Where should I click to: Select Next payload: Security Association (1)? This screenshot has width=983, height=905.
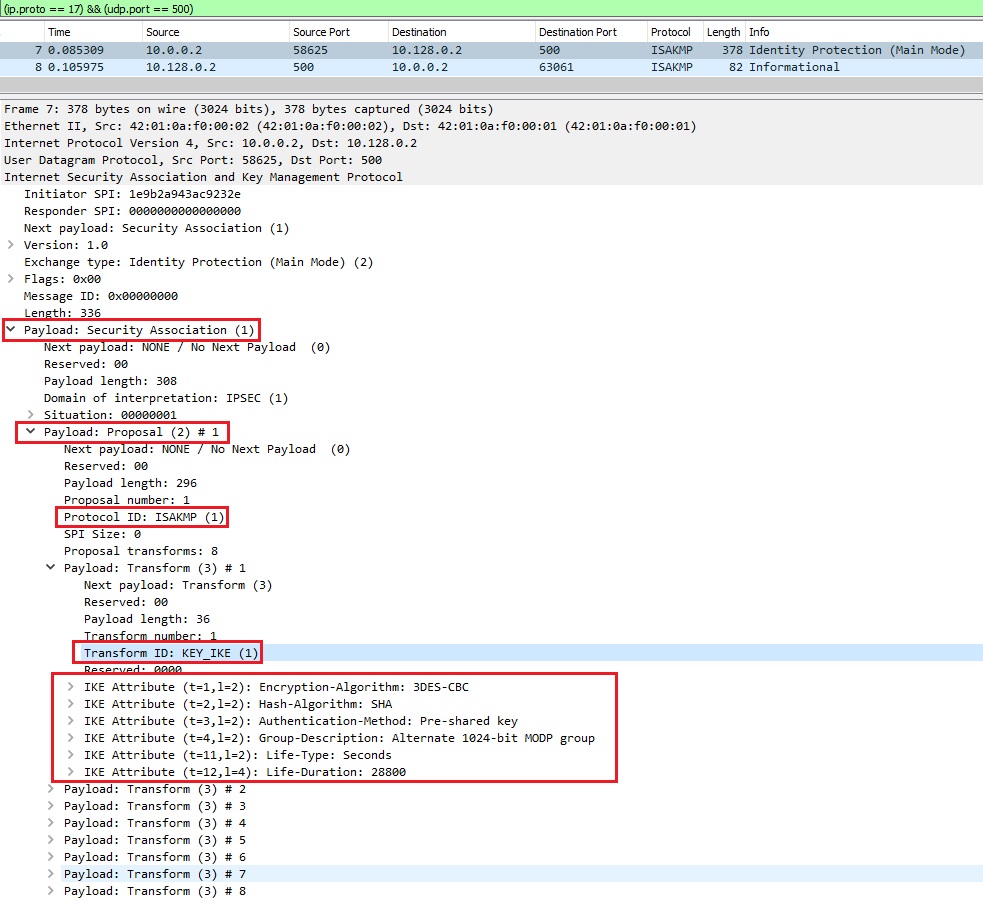click(x=157, y=228)
